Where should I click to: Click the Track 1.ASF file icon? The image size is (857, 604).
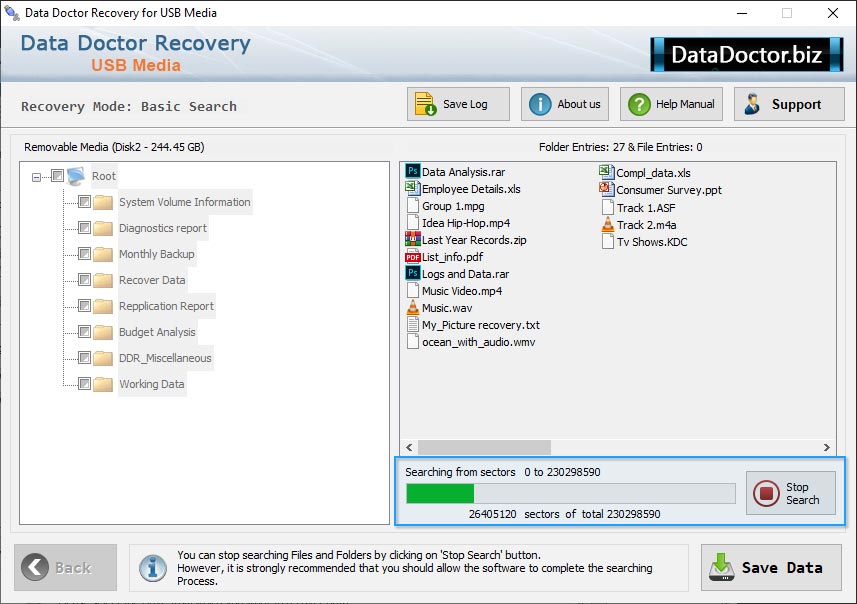pyautogui.click(x=607, y=207)
